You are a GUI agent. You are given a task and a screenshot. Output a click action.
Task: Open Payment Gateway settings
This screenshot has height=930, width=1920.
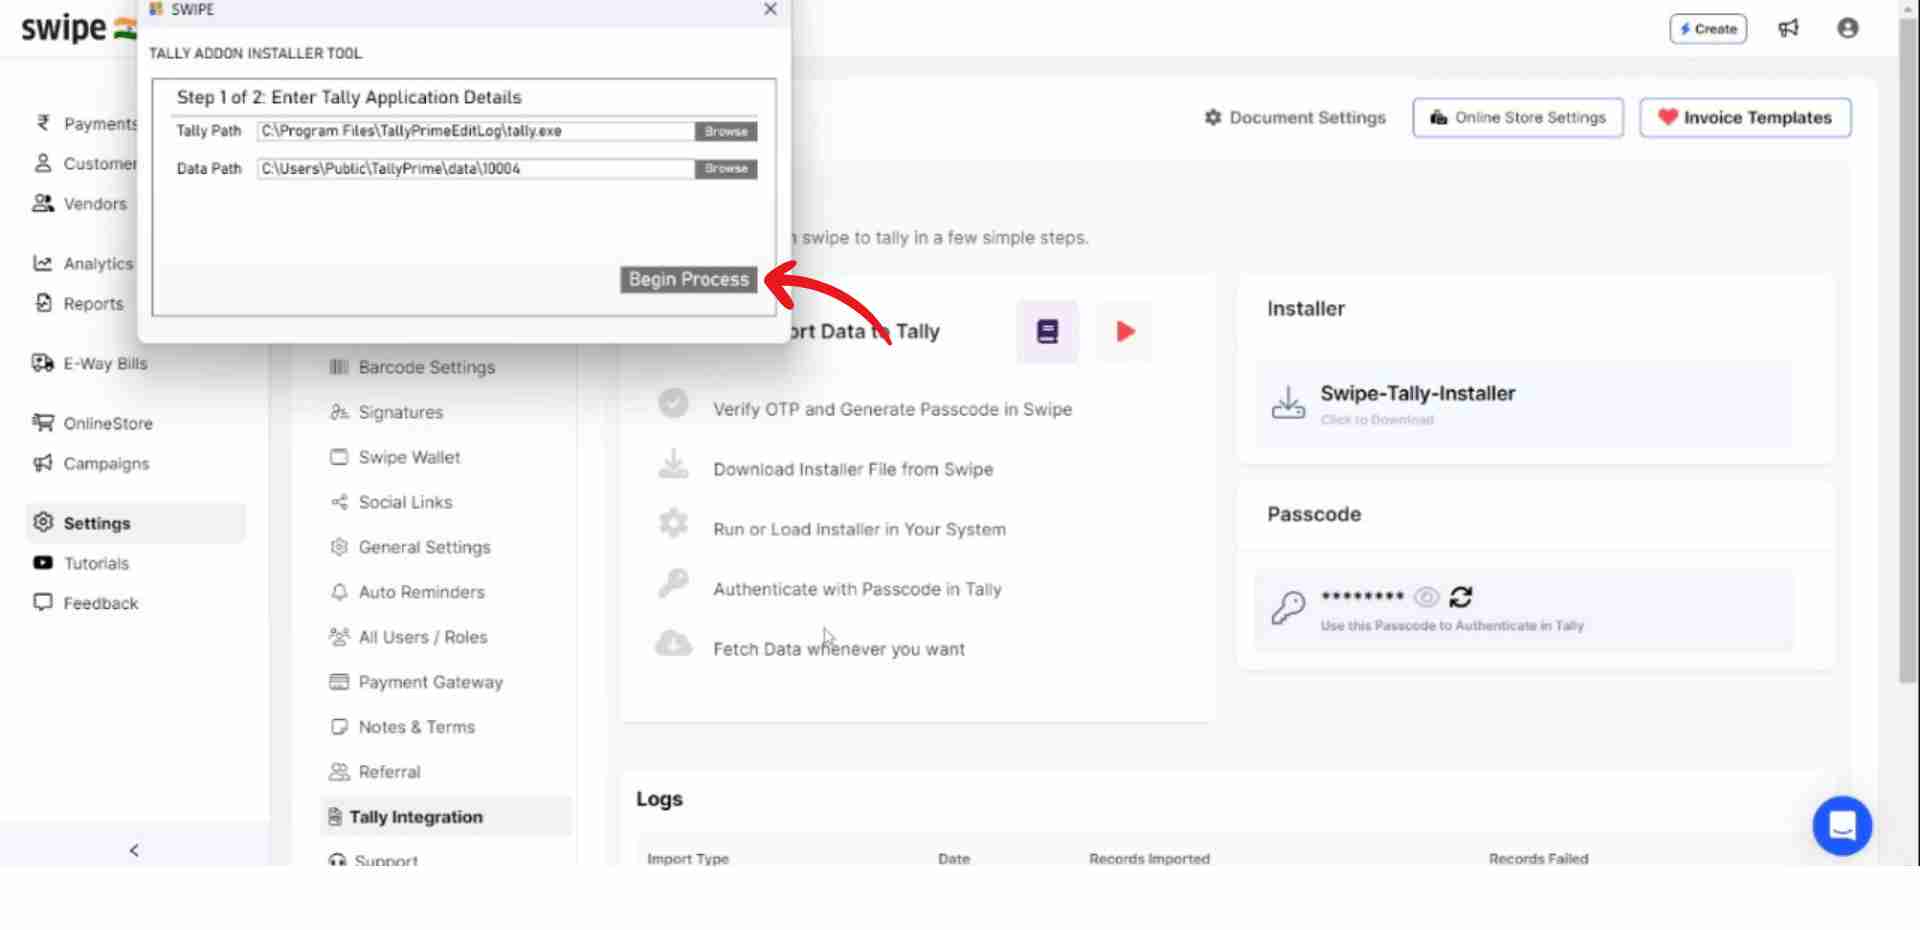[416, 682]
